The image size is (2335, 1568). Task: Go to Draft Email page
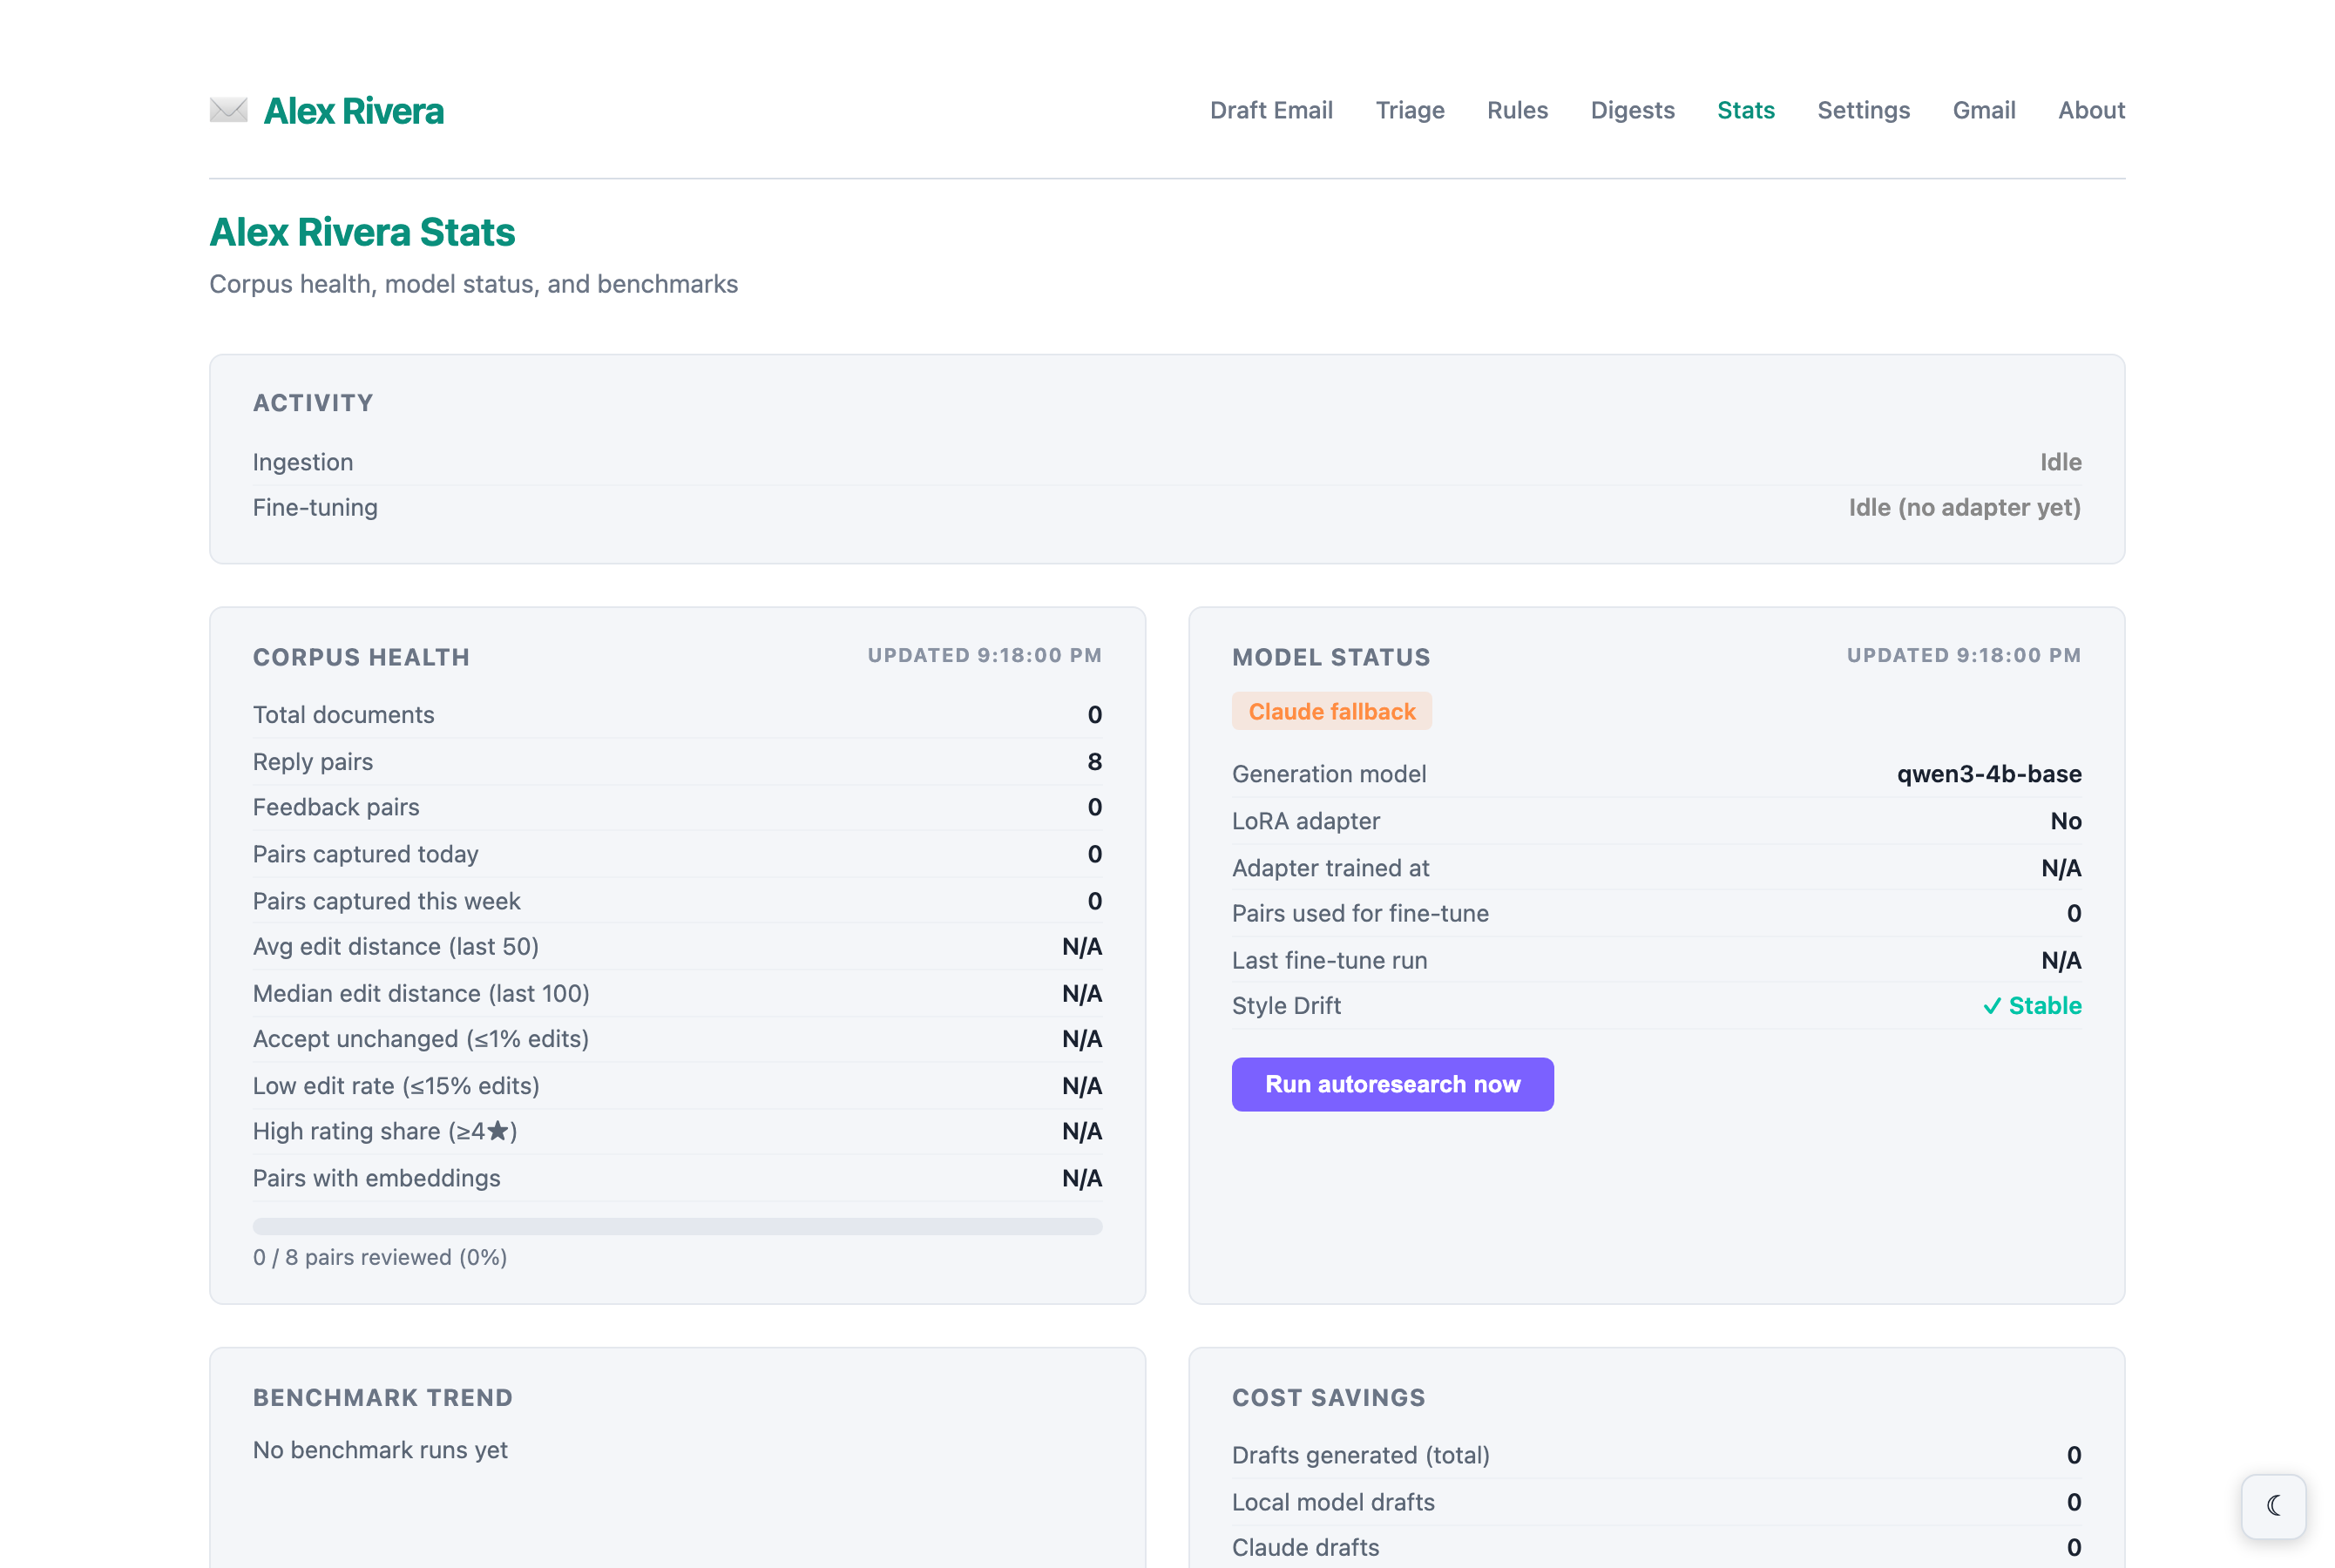coord(1271,110)
